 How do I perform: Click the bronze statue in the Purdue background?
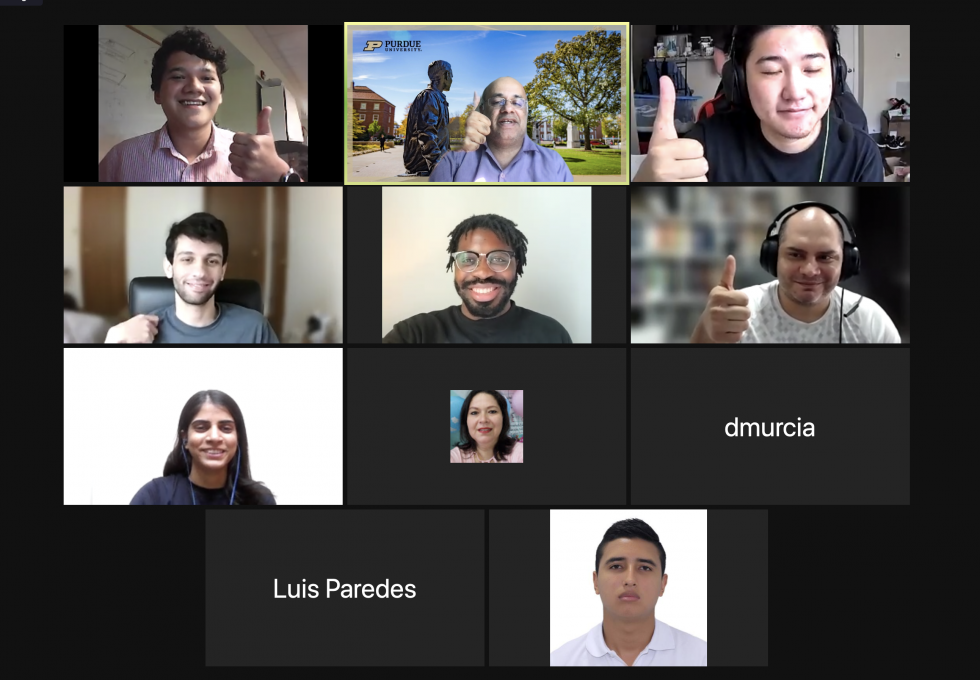click(x=427, y=118)
